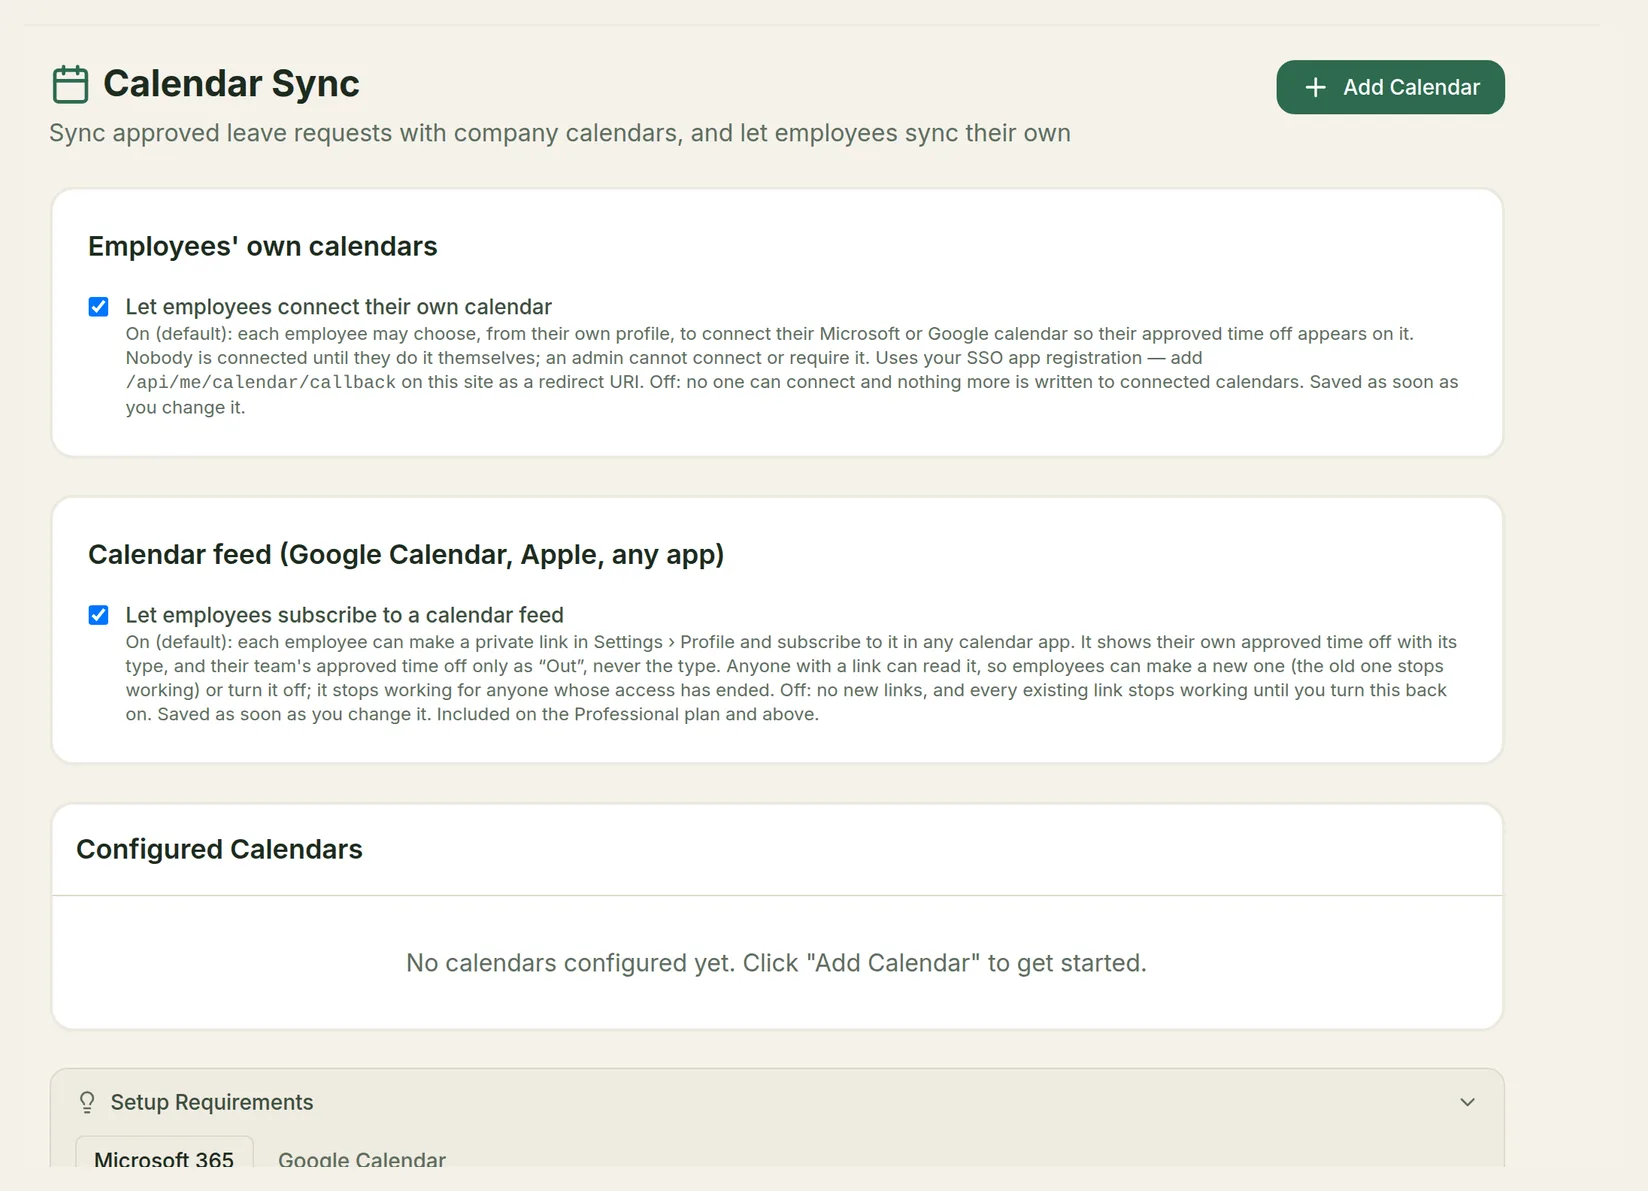
Task: Click the "Let employees connect their own calendar" label
Action: coord(339,307)
